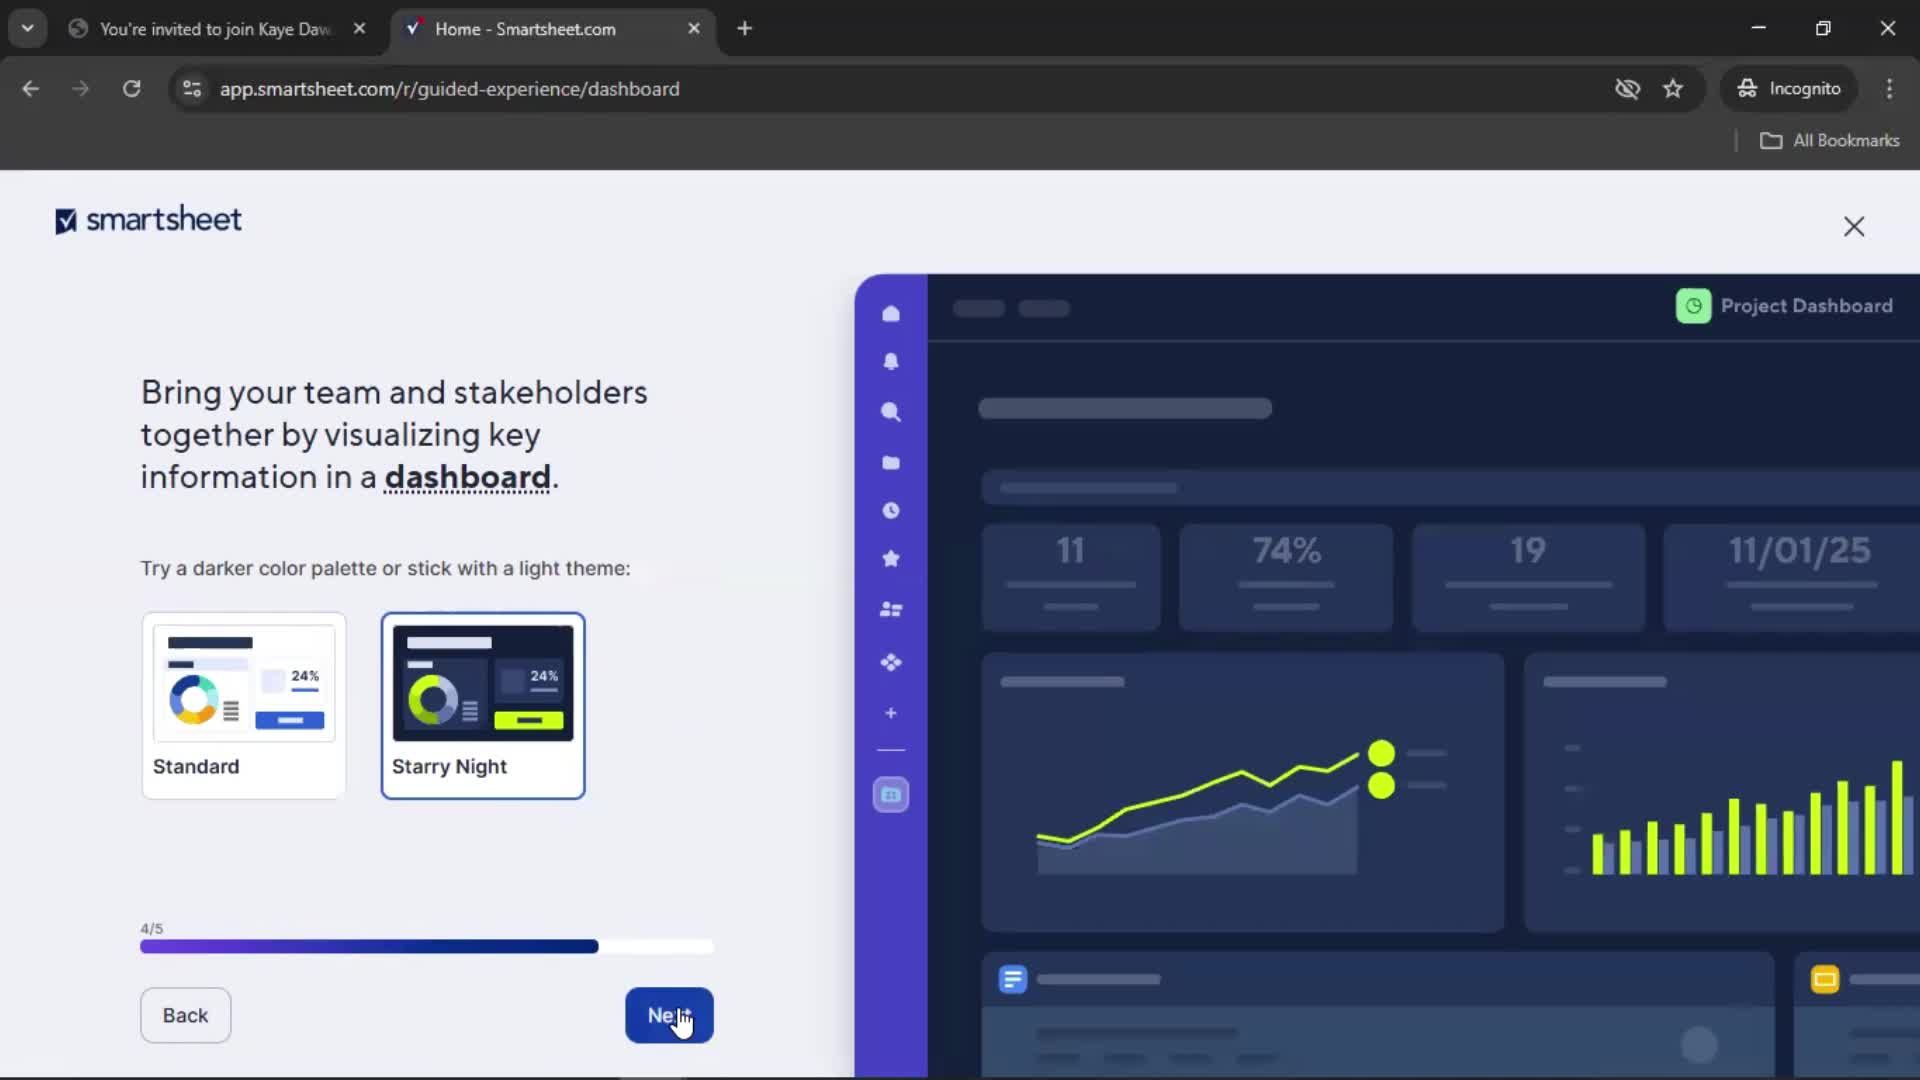Image resolution: width=1920 pixels, height=1080 pixels.
Task: Click the 4/5 onboarding progress bar
Action: pos(426,946)
